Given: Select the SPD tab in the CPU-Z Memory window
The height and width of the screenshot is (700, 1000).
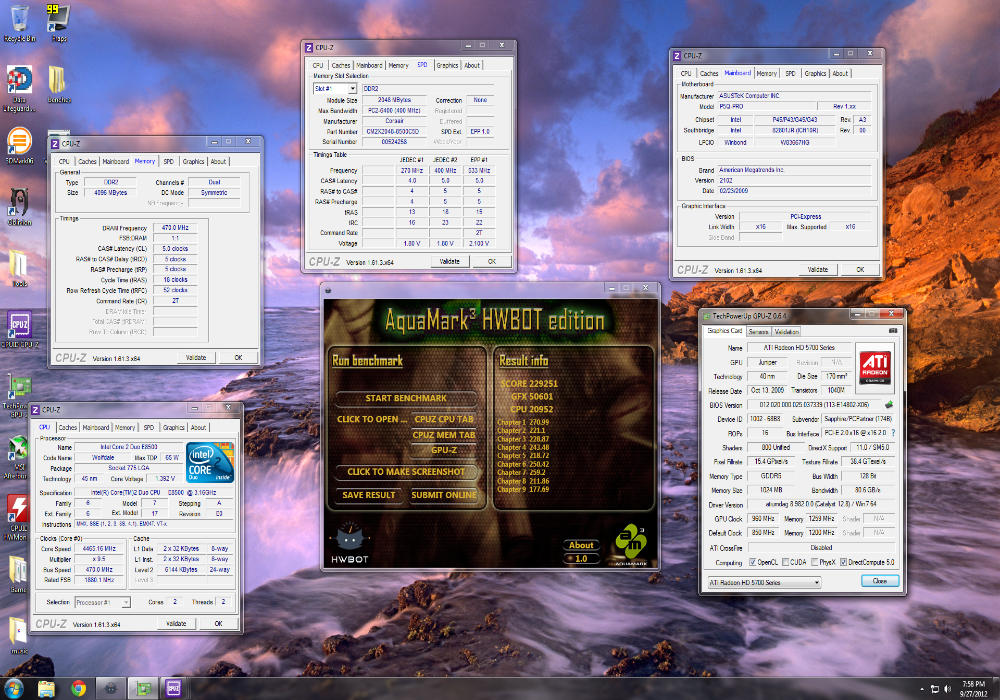Looking at the screenshot, I should (168, 161).
